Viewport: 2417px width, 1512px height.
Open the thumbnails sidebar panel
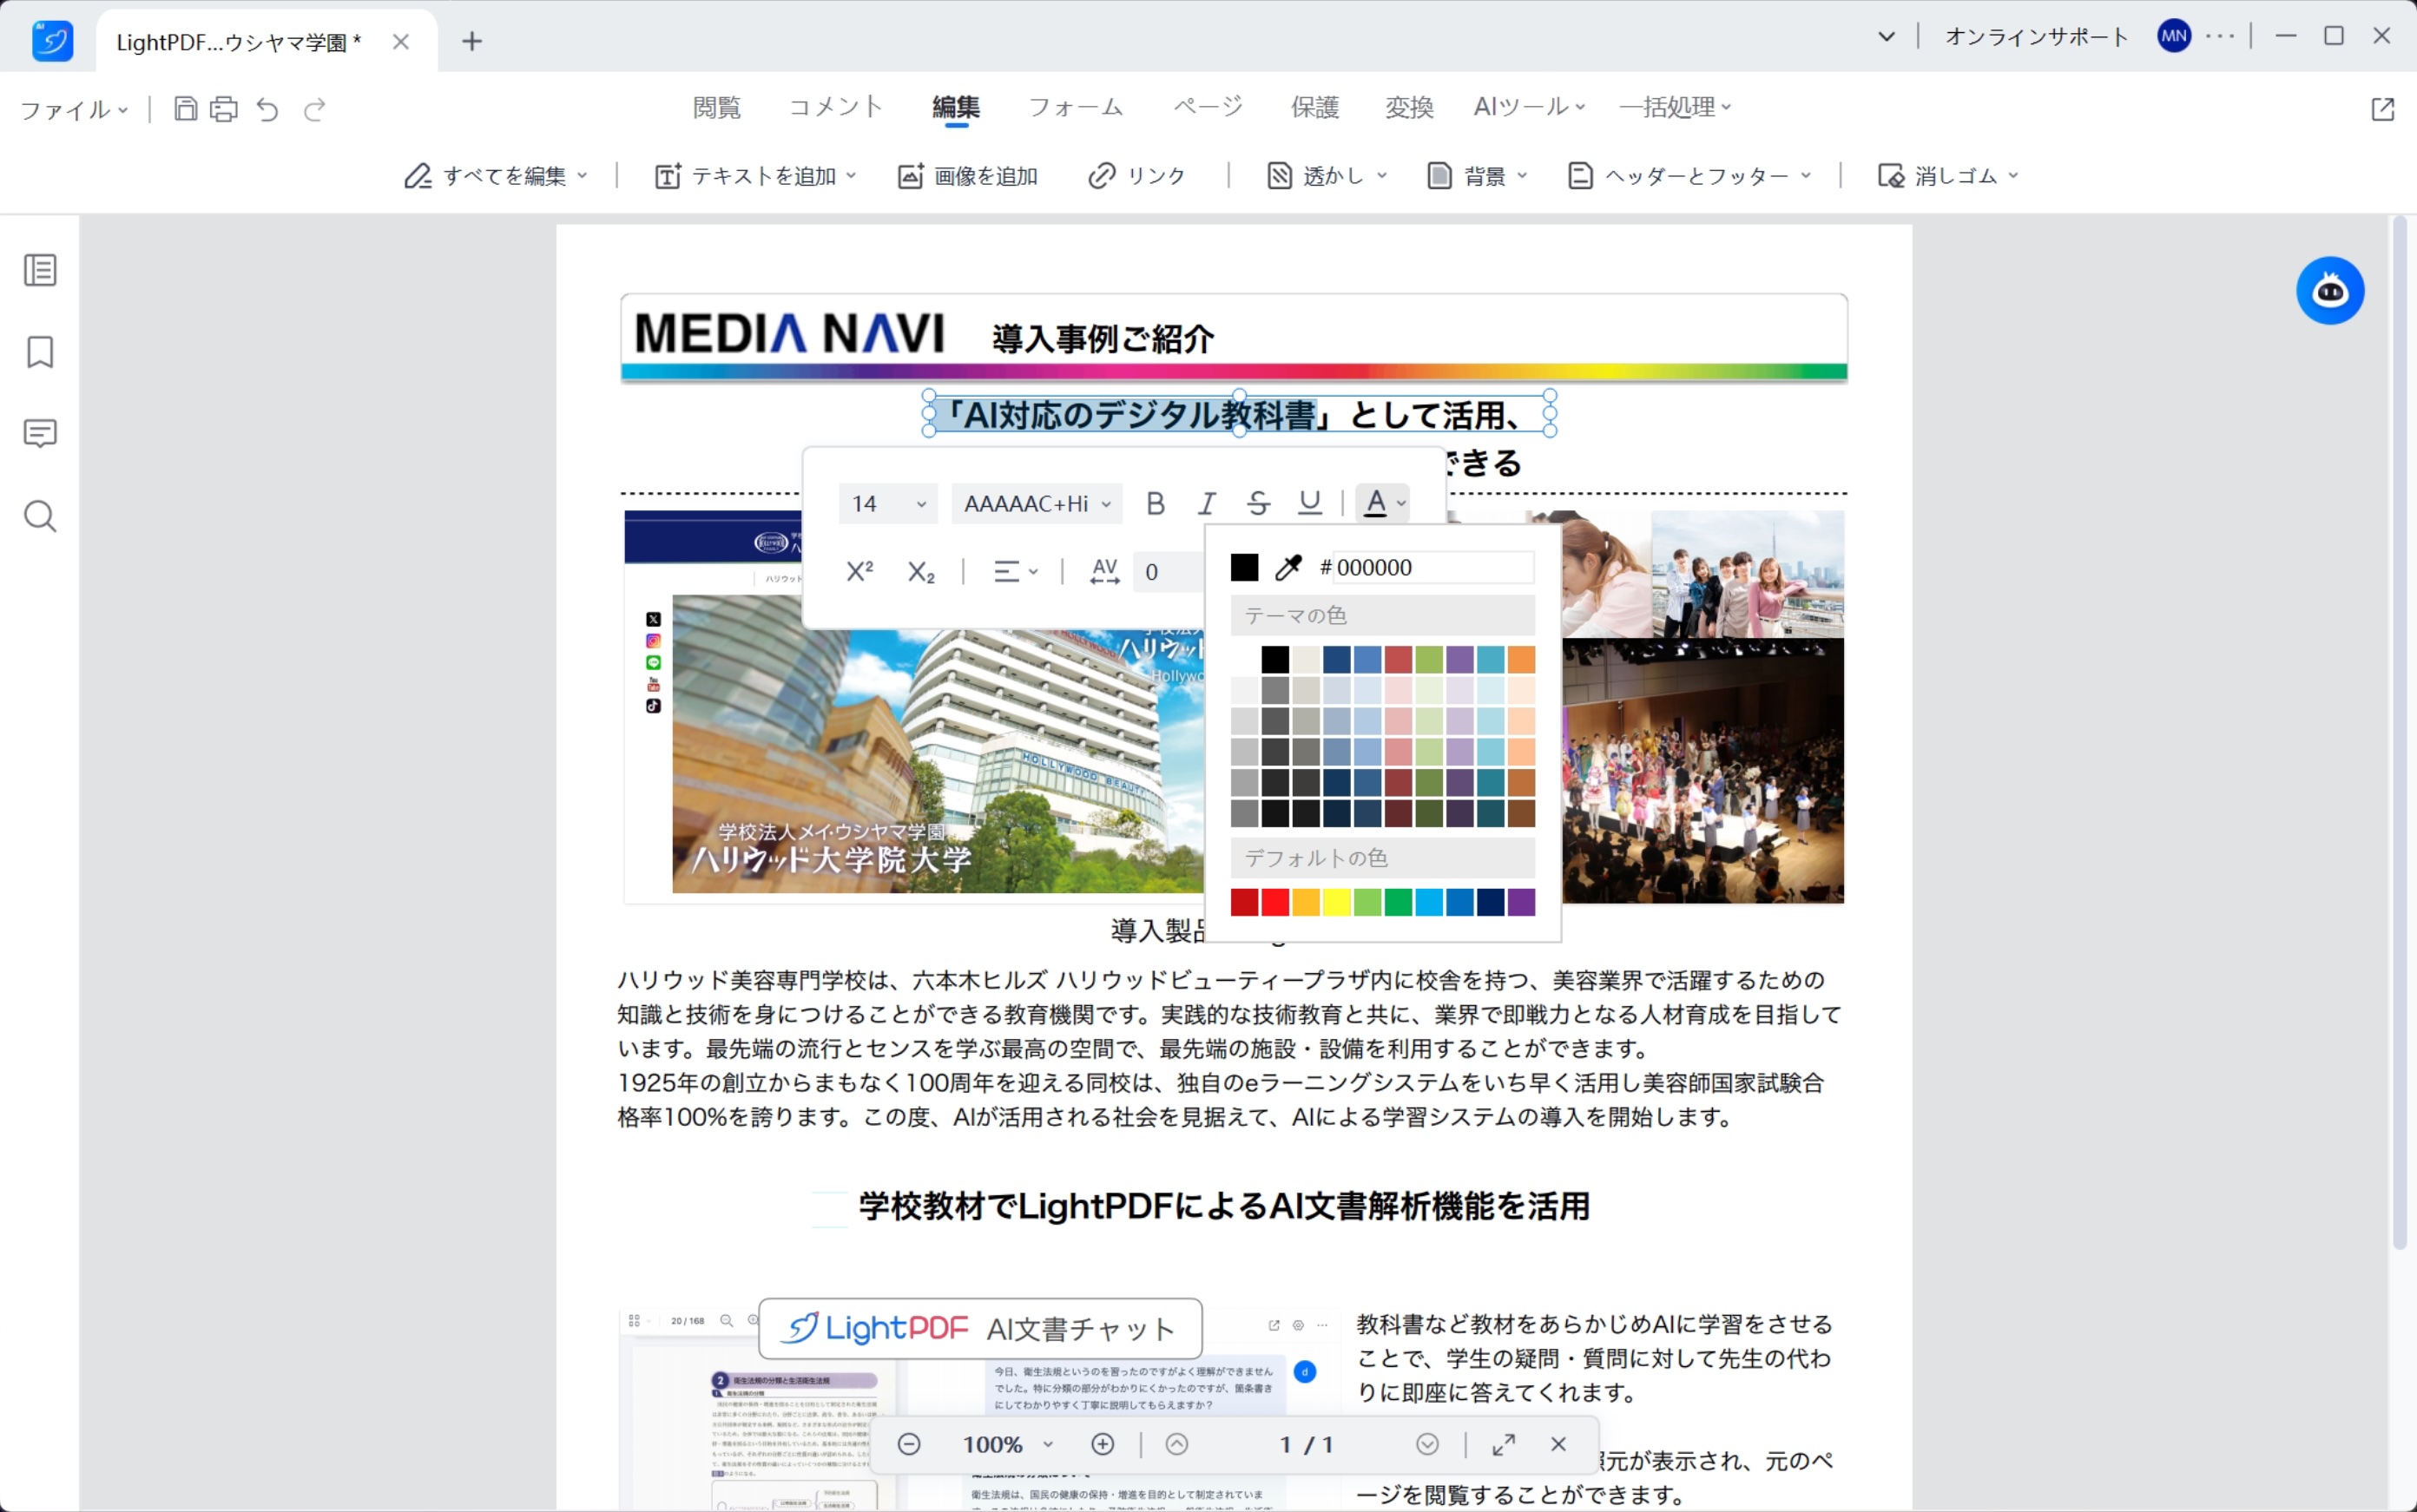(40, 270)
